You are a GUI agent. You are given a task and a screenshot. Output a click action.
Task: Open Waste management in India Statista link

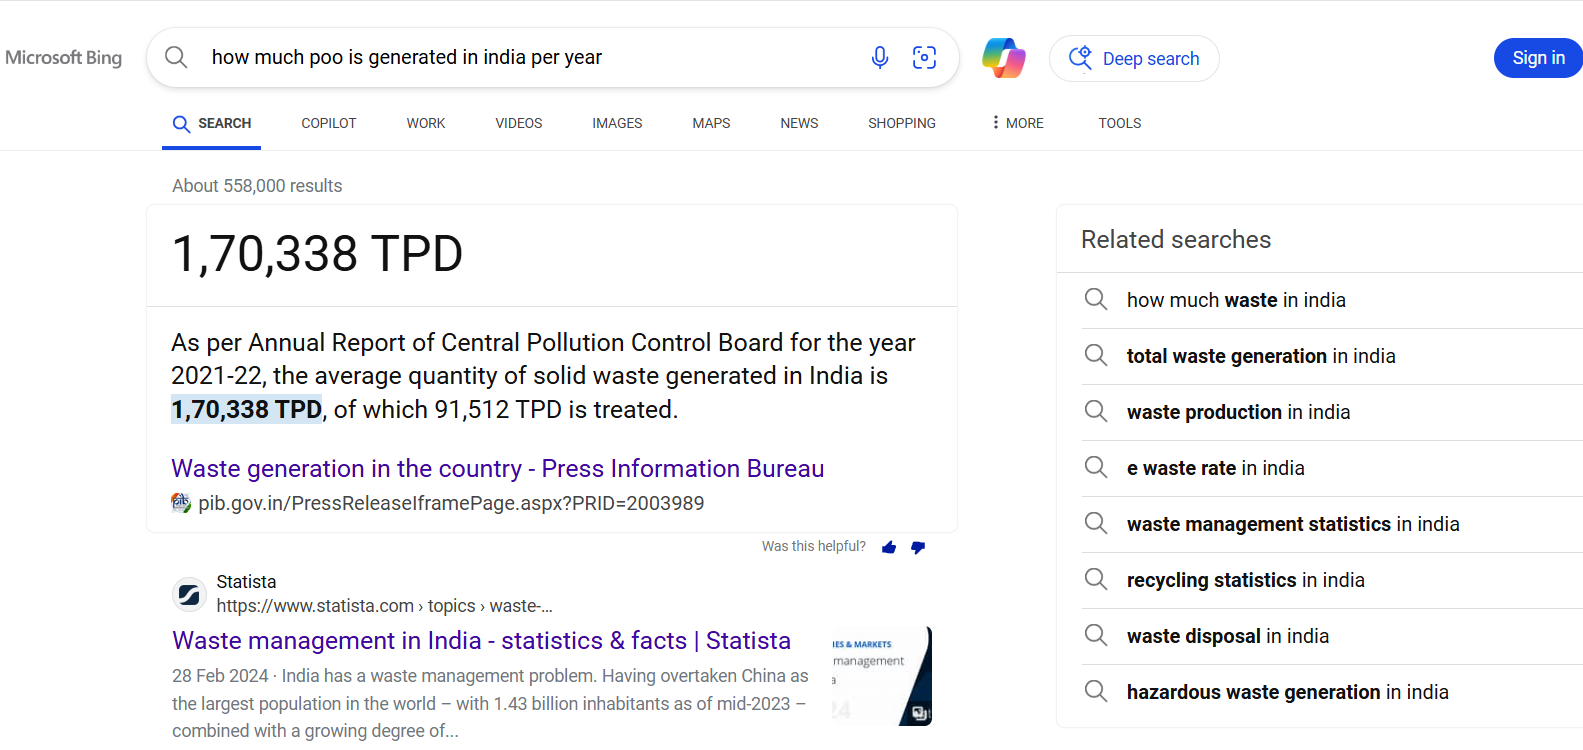(x=481, y=640)
